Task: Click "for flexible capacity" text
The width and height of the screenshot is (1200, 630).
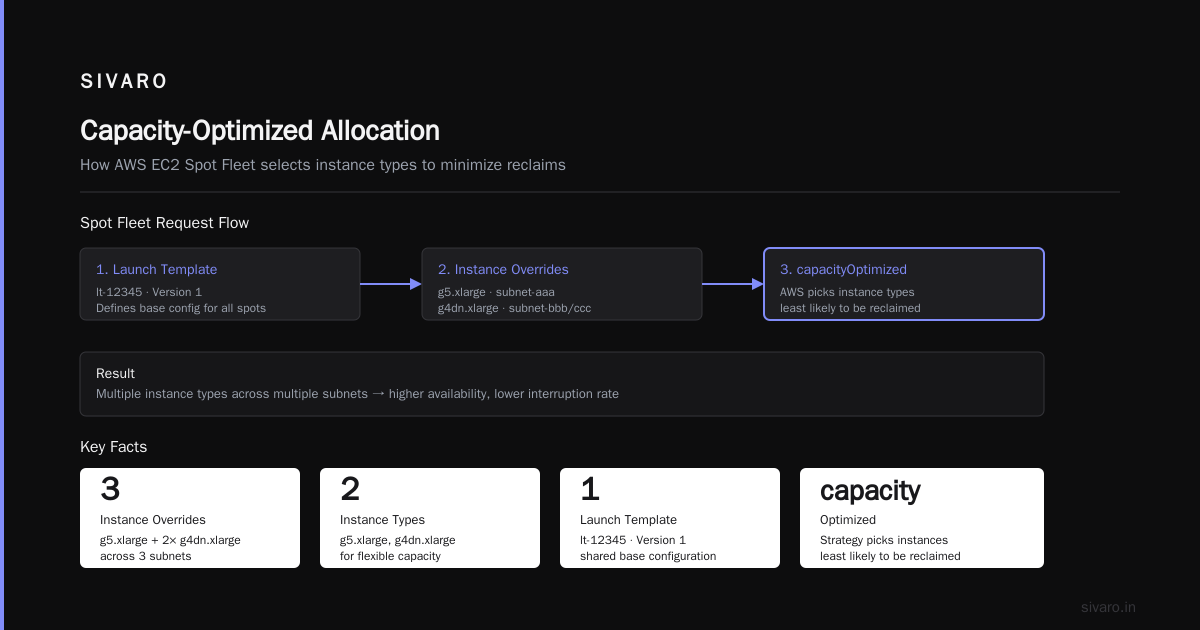Action: pos(390,556)
